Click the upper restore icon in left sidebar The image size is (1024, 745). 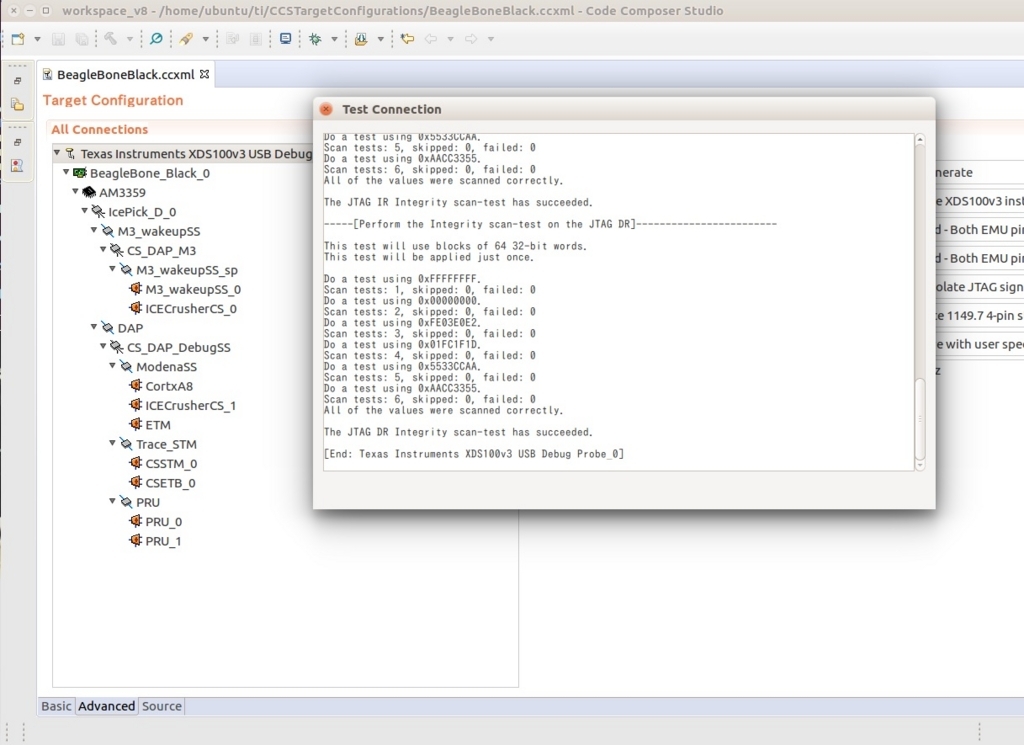coord(18,81)
